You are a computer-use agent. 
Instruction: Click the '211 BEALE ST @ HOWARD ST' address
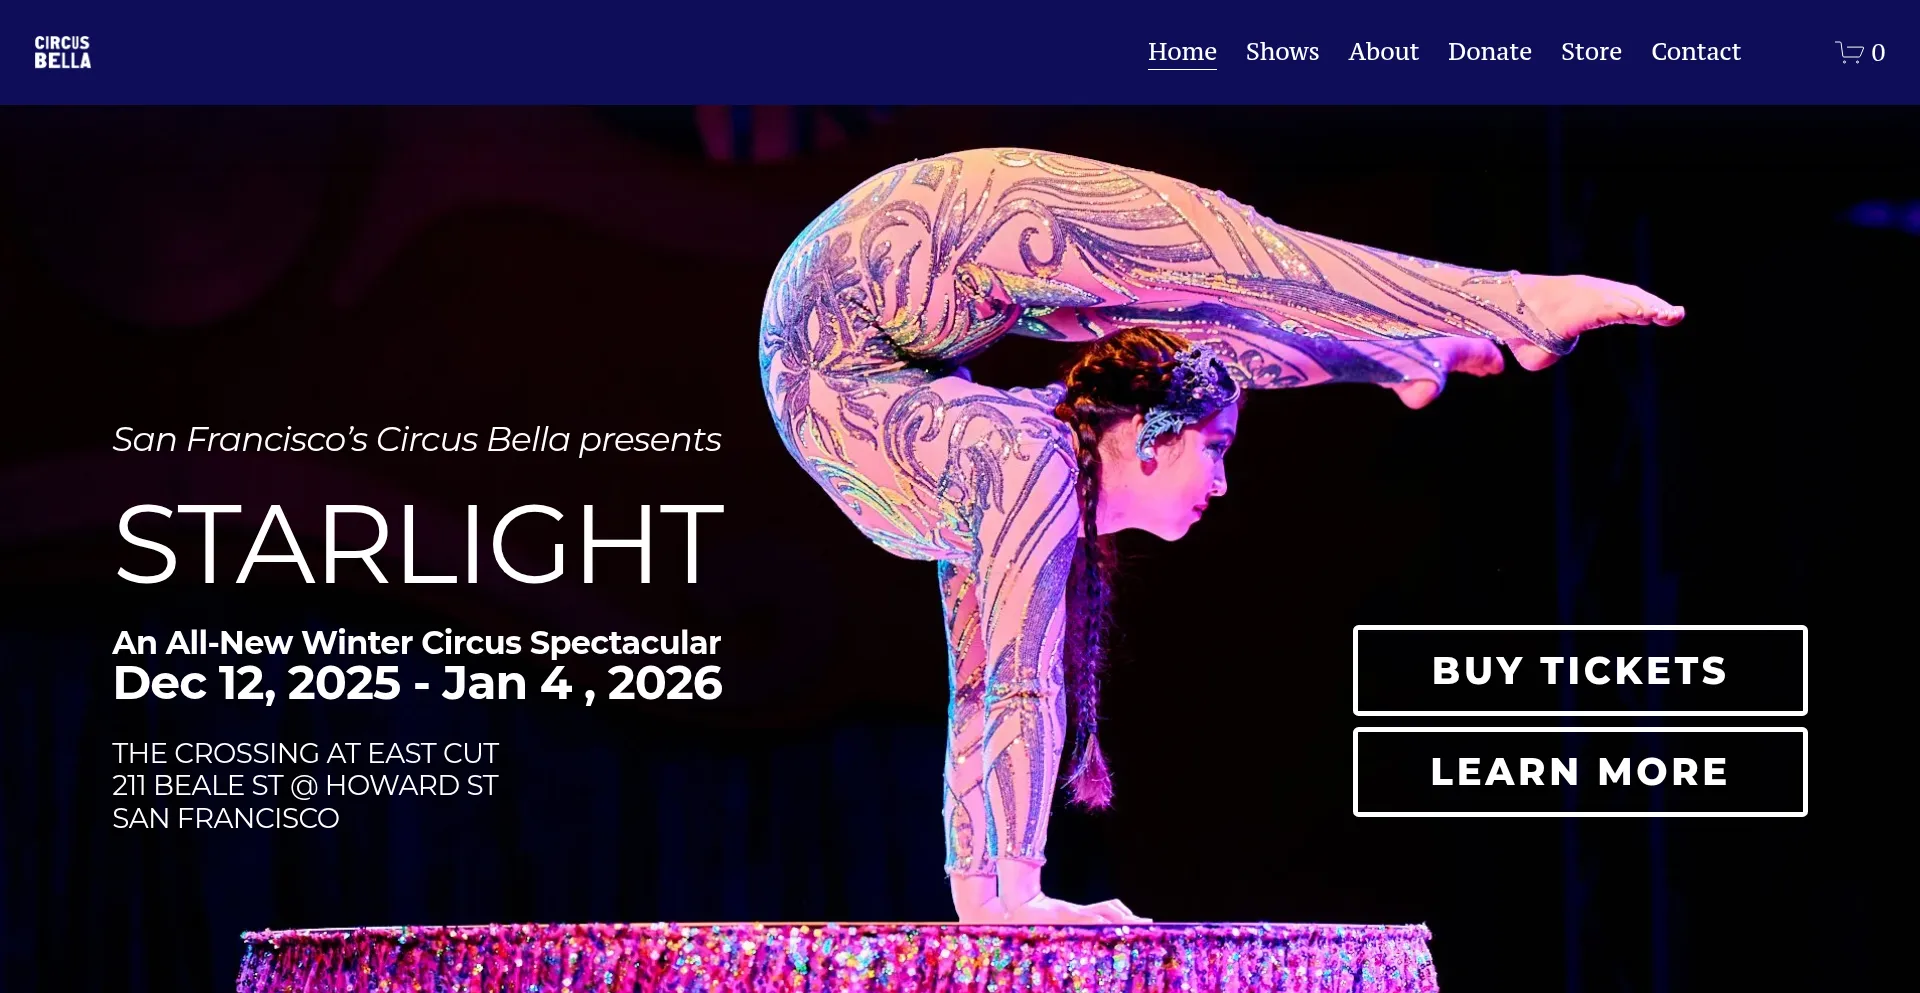coord(305,786)
